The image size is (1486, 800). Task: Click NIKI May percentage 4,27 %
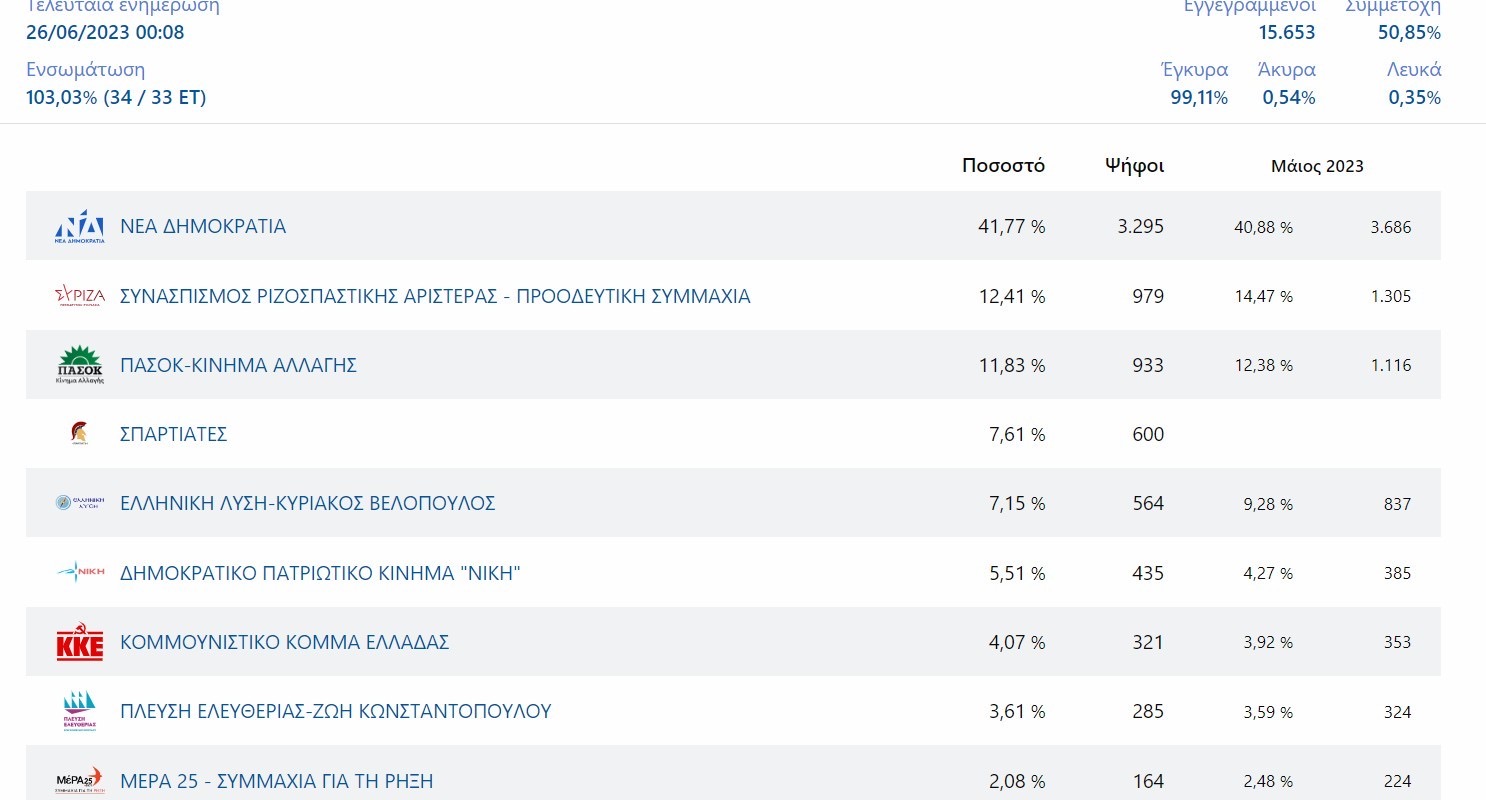click(1268, 574)
